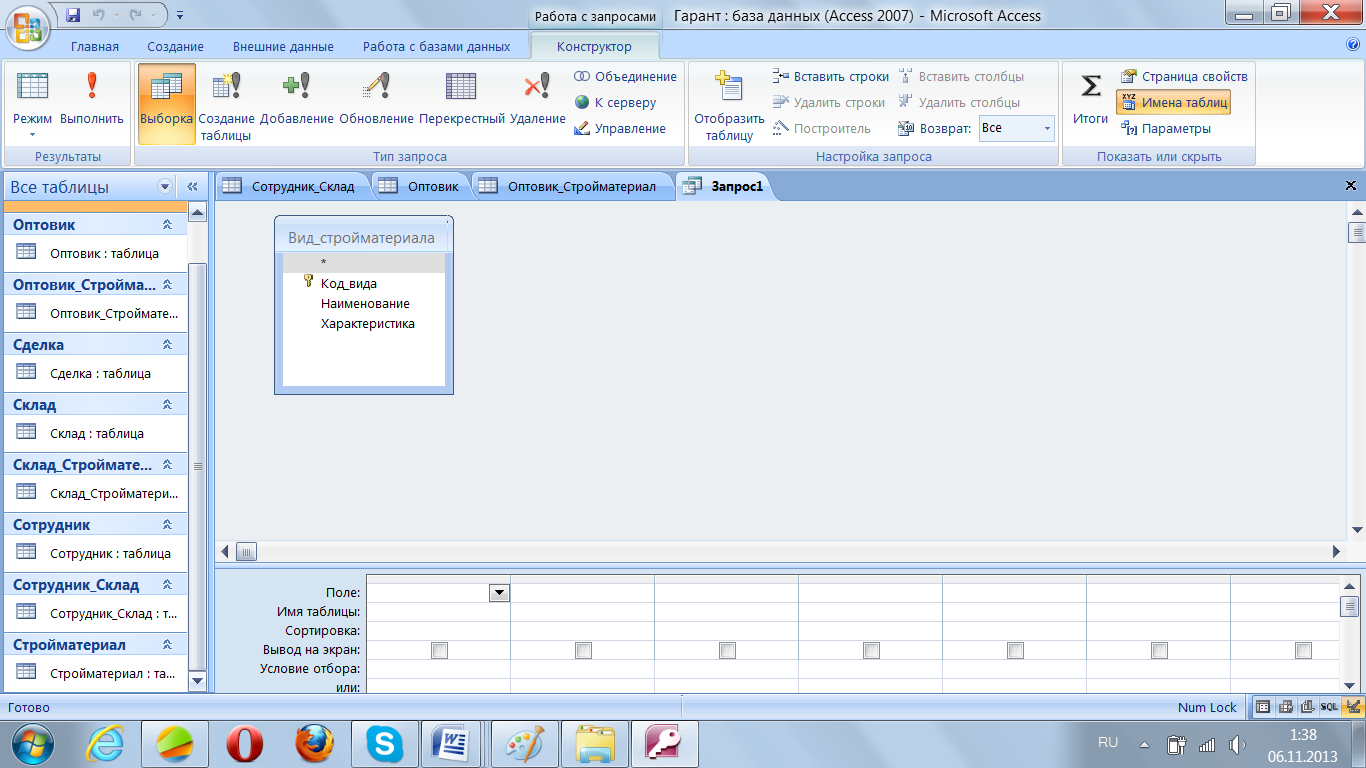
Task: Click the Объединение union query
Action: [x=625, y=76]
